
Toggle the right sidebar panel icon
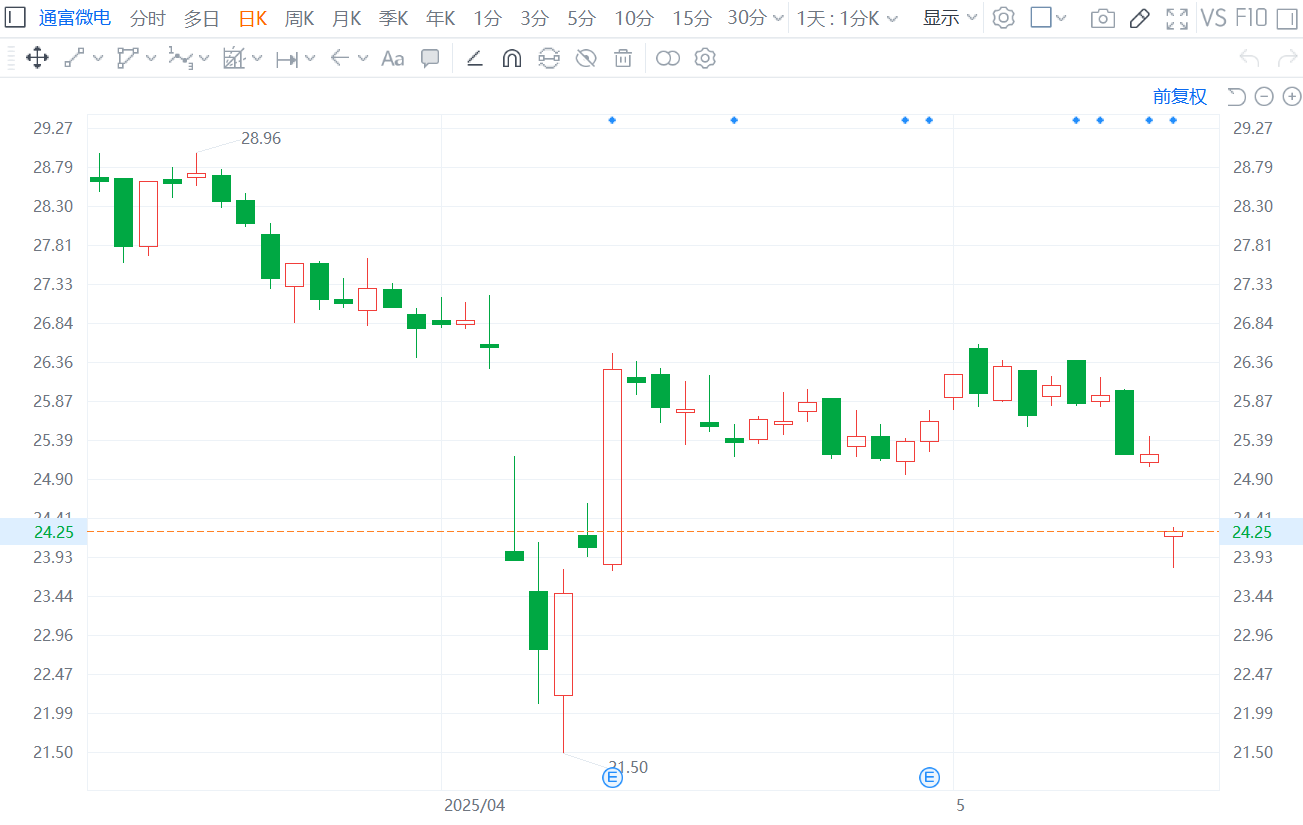[1286, 18]
